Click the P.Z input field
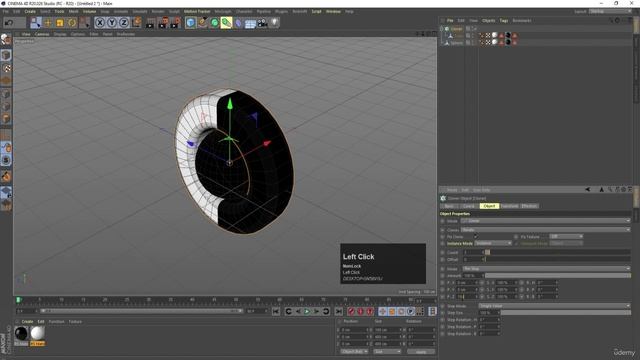Image resolution: width=640 pixels, height=360 pixels. click(x=467, y=297)
